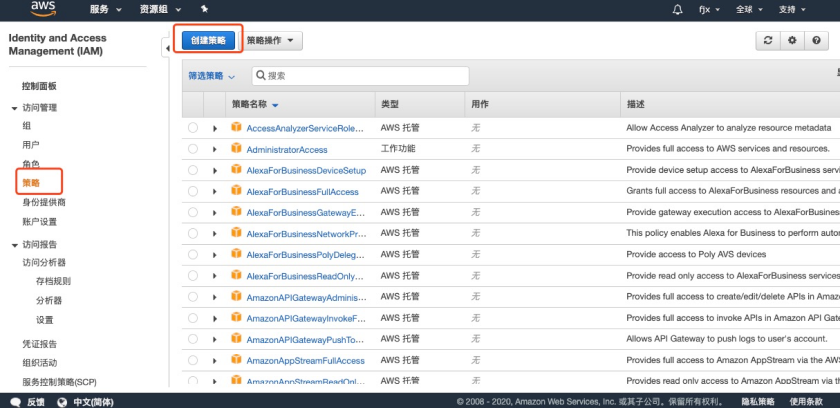Open the fjx account menu
The image size is (840, 408).
click(x=710, y=10)
